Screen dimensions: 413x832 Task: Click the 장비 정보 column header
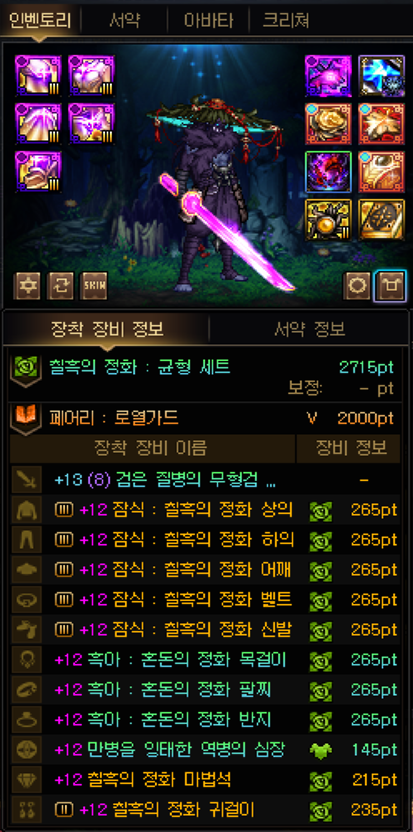[x=350, y=449]
